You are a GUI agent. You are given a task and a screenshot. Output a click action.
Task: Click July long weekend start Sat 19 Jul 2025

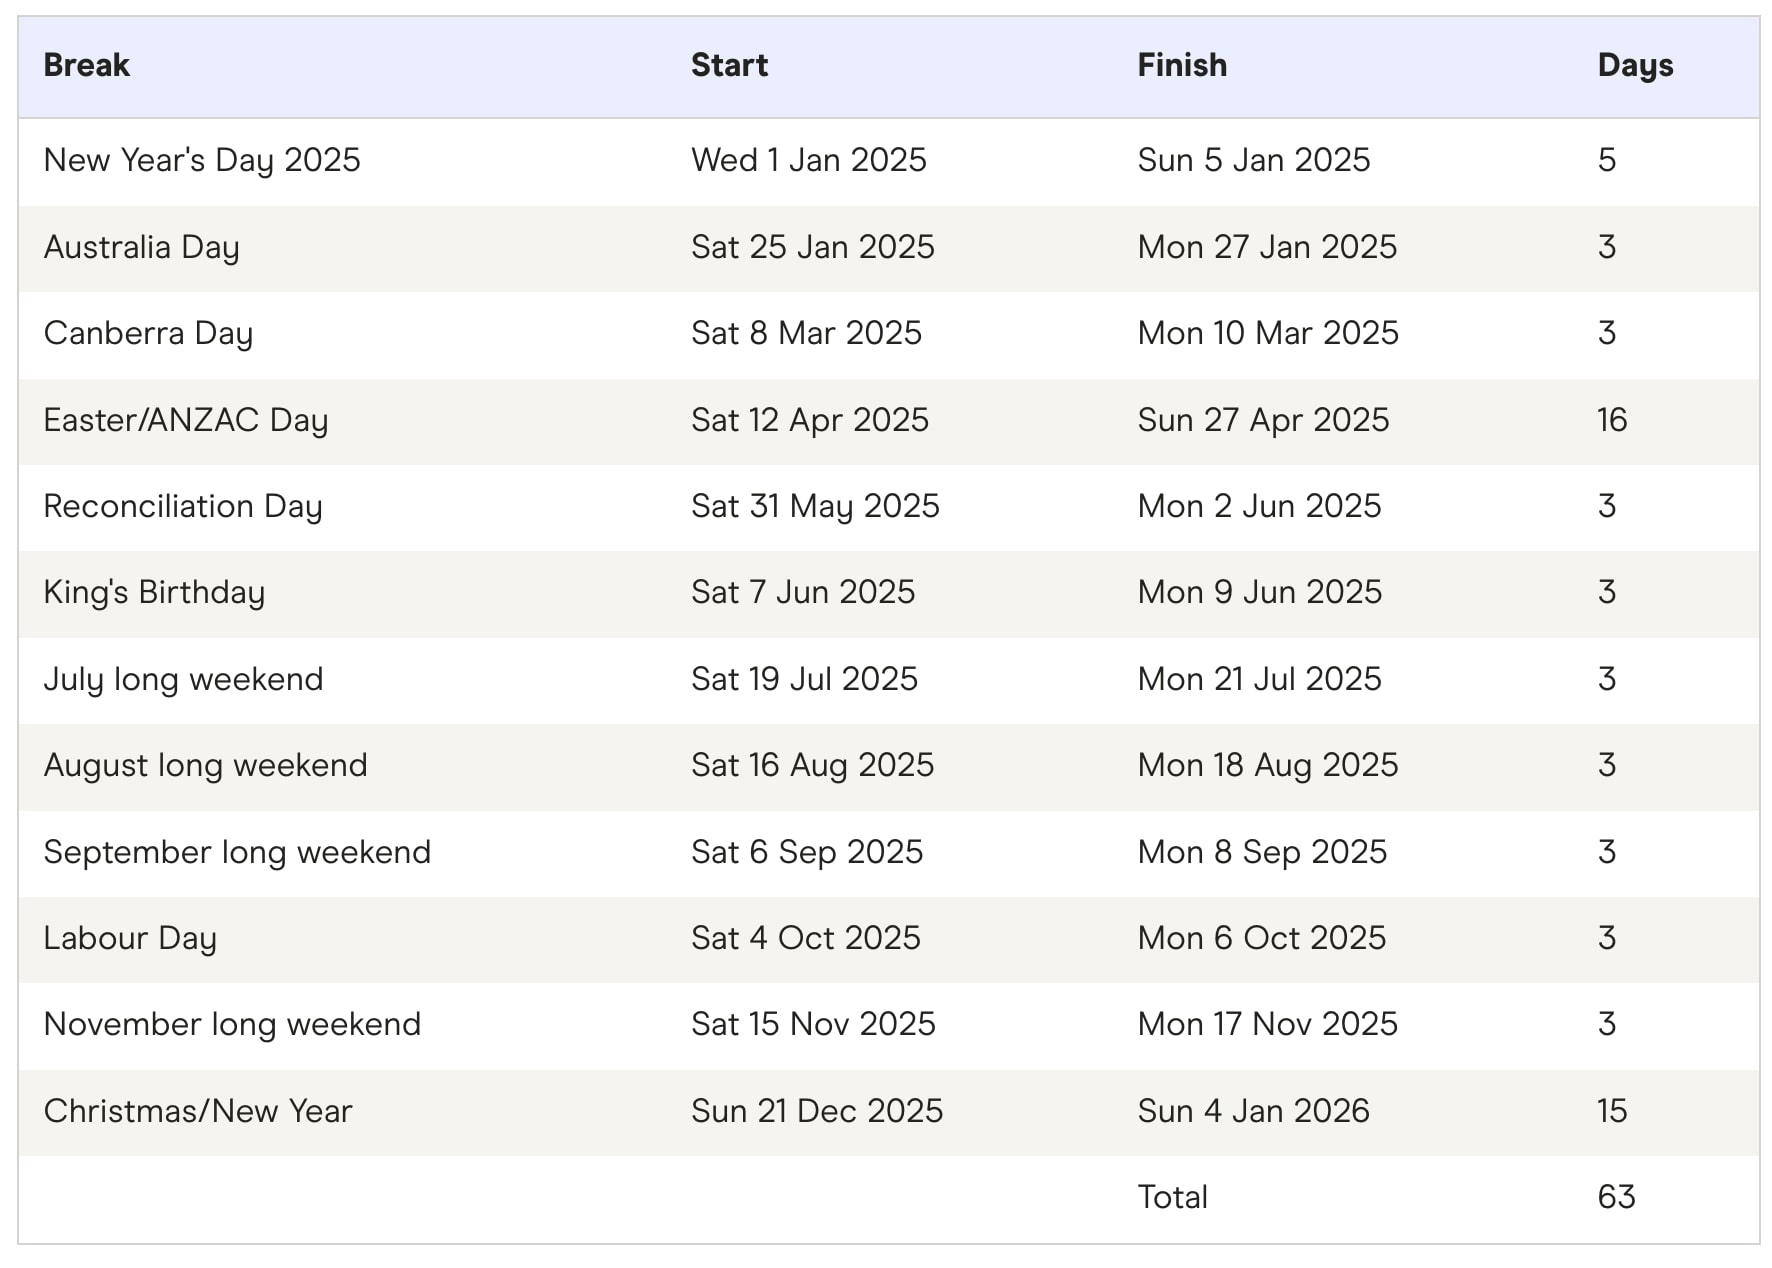[x=804, y=679]
